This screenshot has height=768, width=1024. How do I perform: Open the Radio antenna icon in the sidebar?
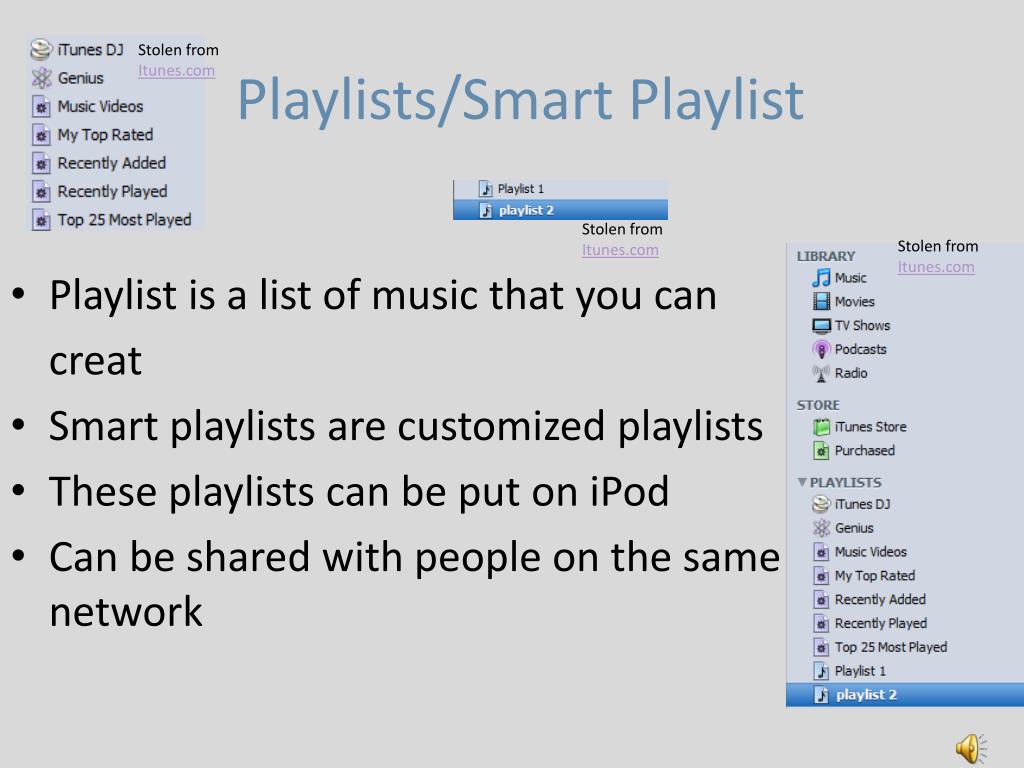821,374
